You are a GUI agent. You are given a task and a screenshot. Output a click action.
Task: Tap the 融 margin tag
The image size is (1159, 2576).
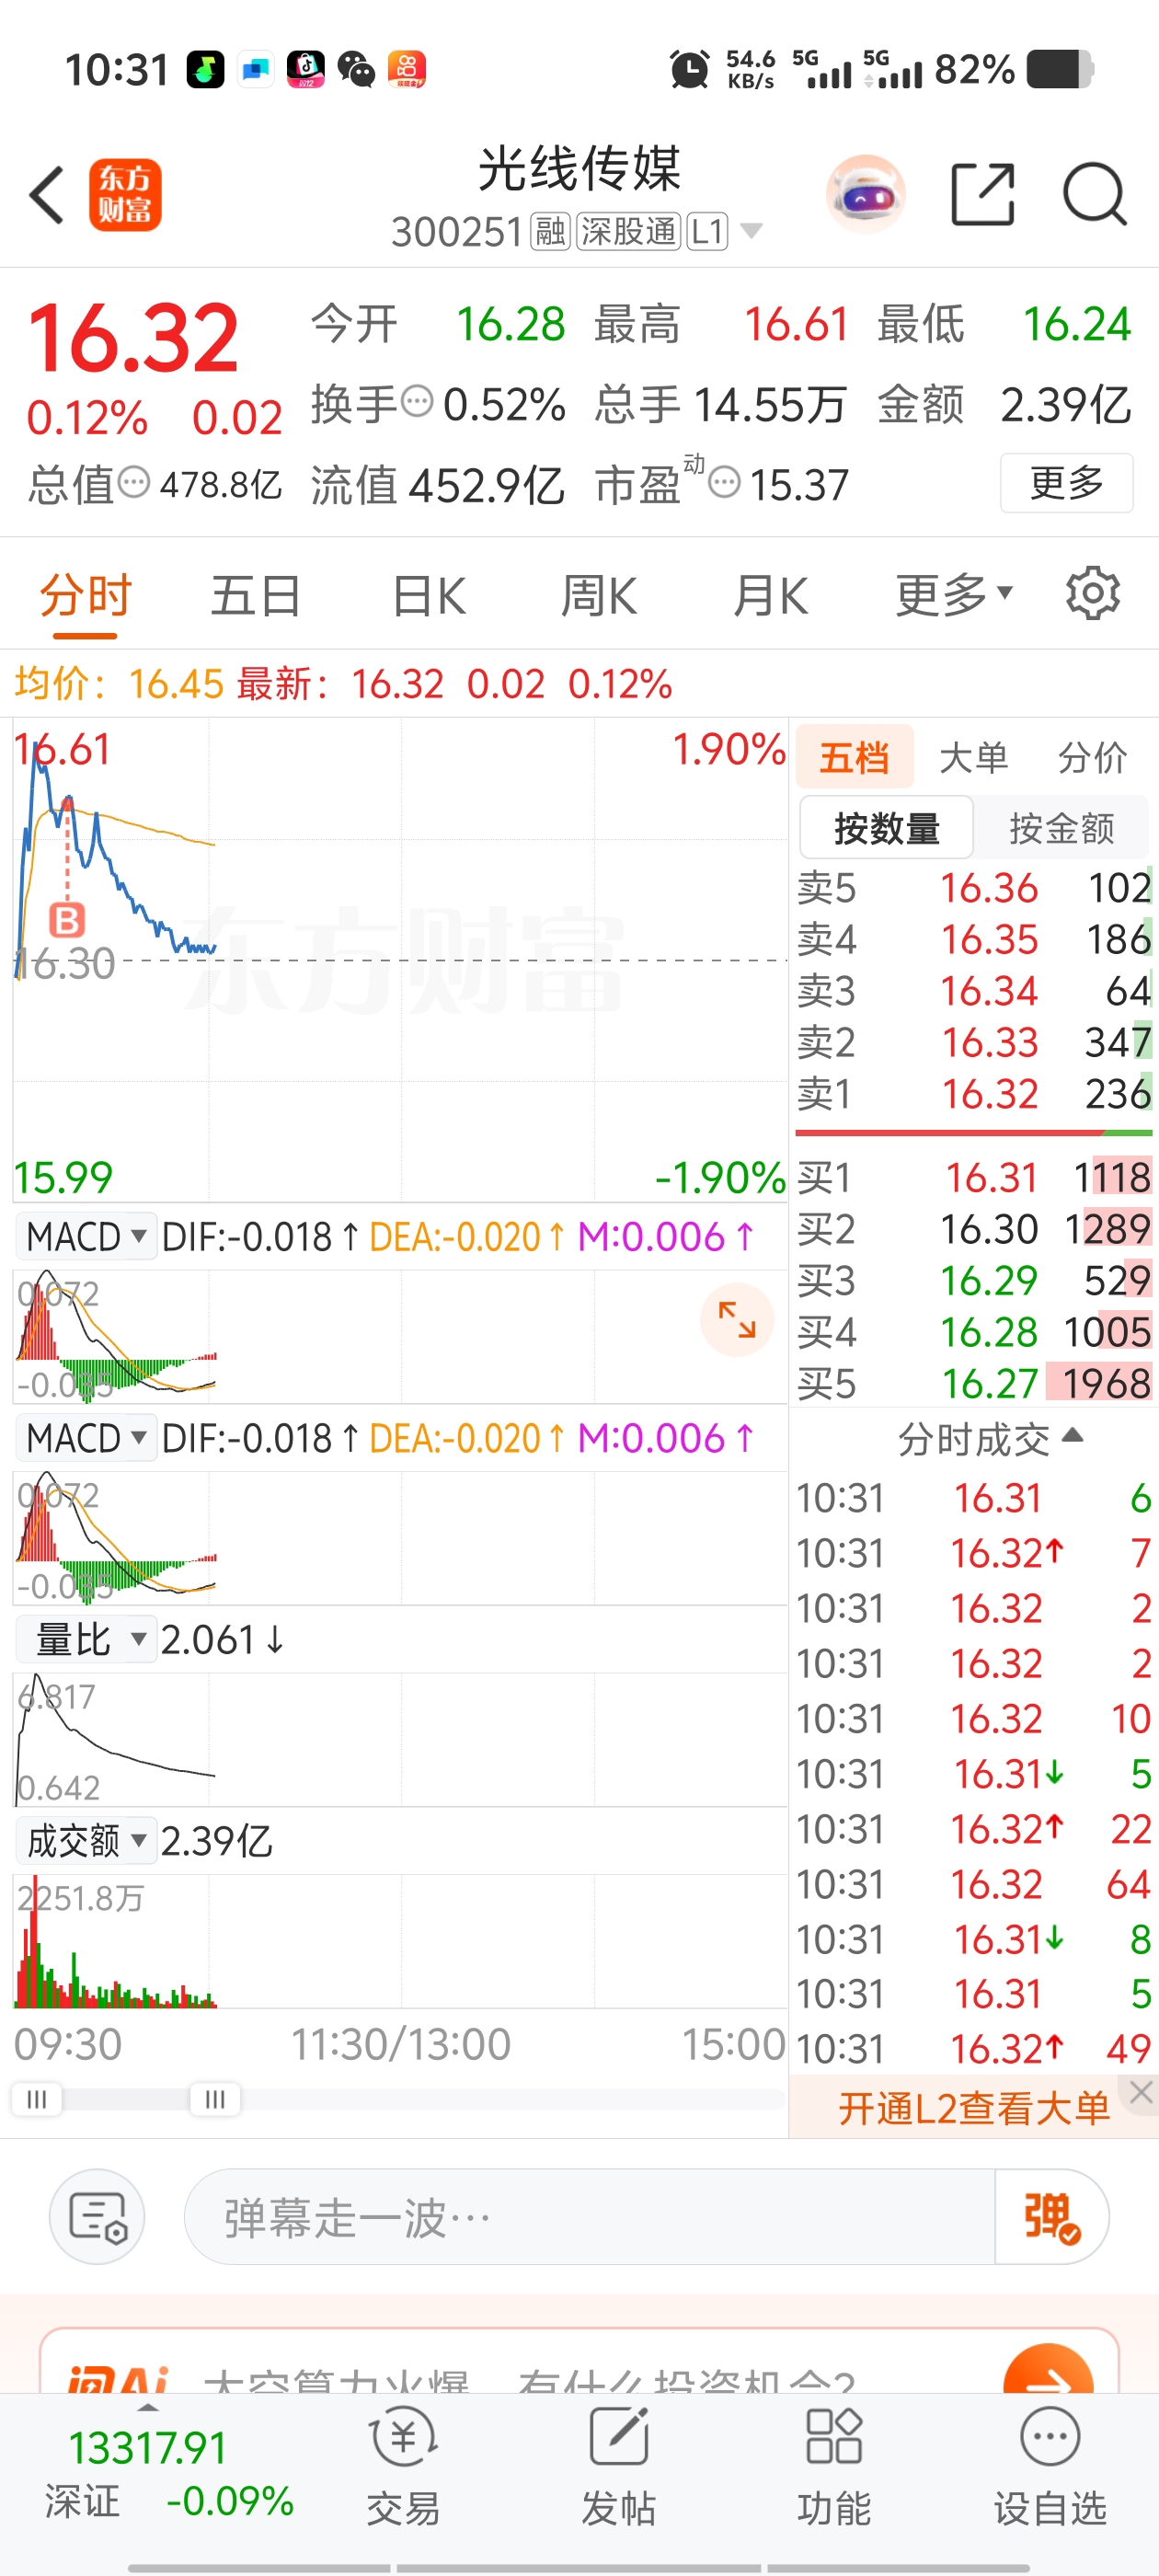point(549,232)
